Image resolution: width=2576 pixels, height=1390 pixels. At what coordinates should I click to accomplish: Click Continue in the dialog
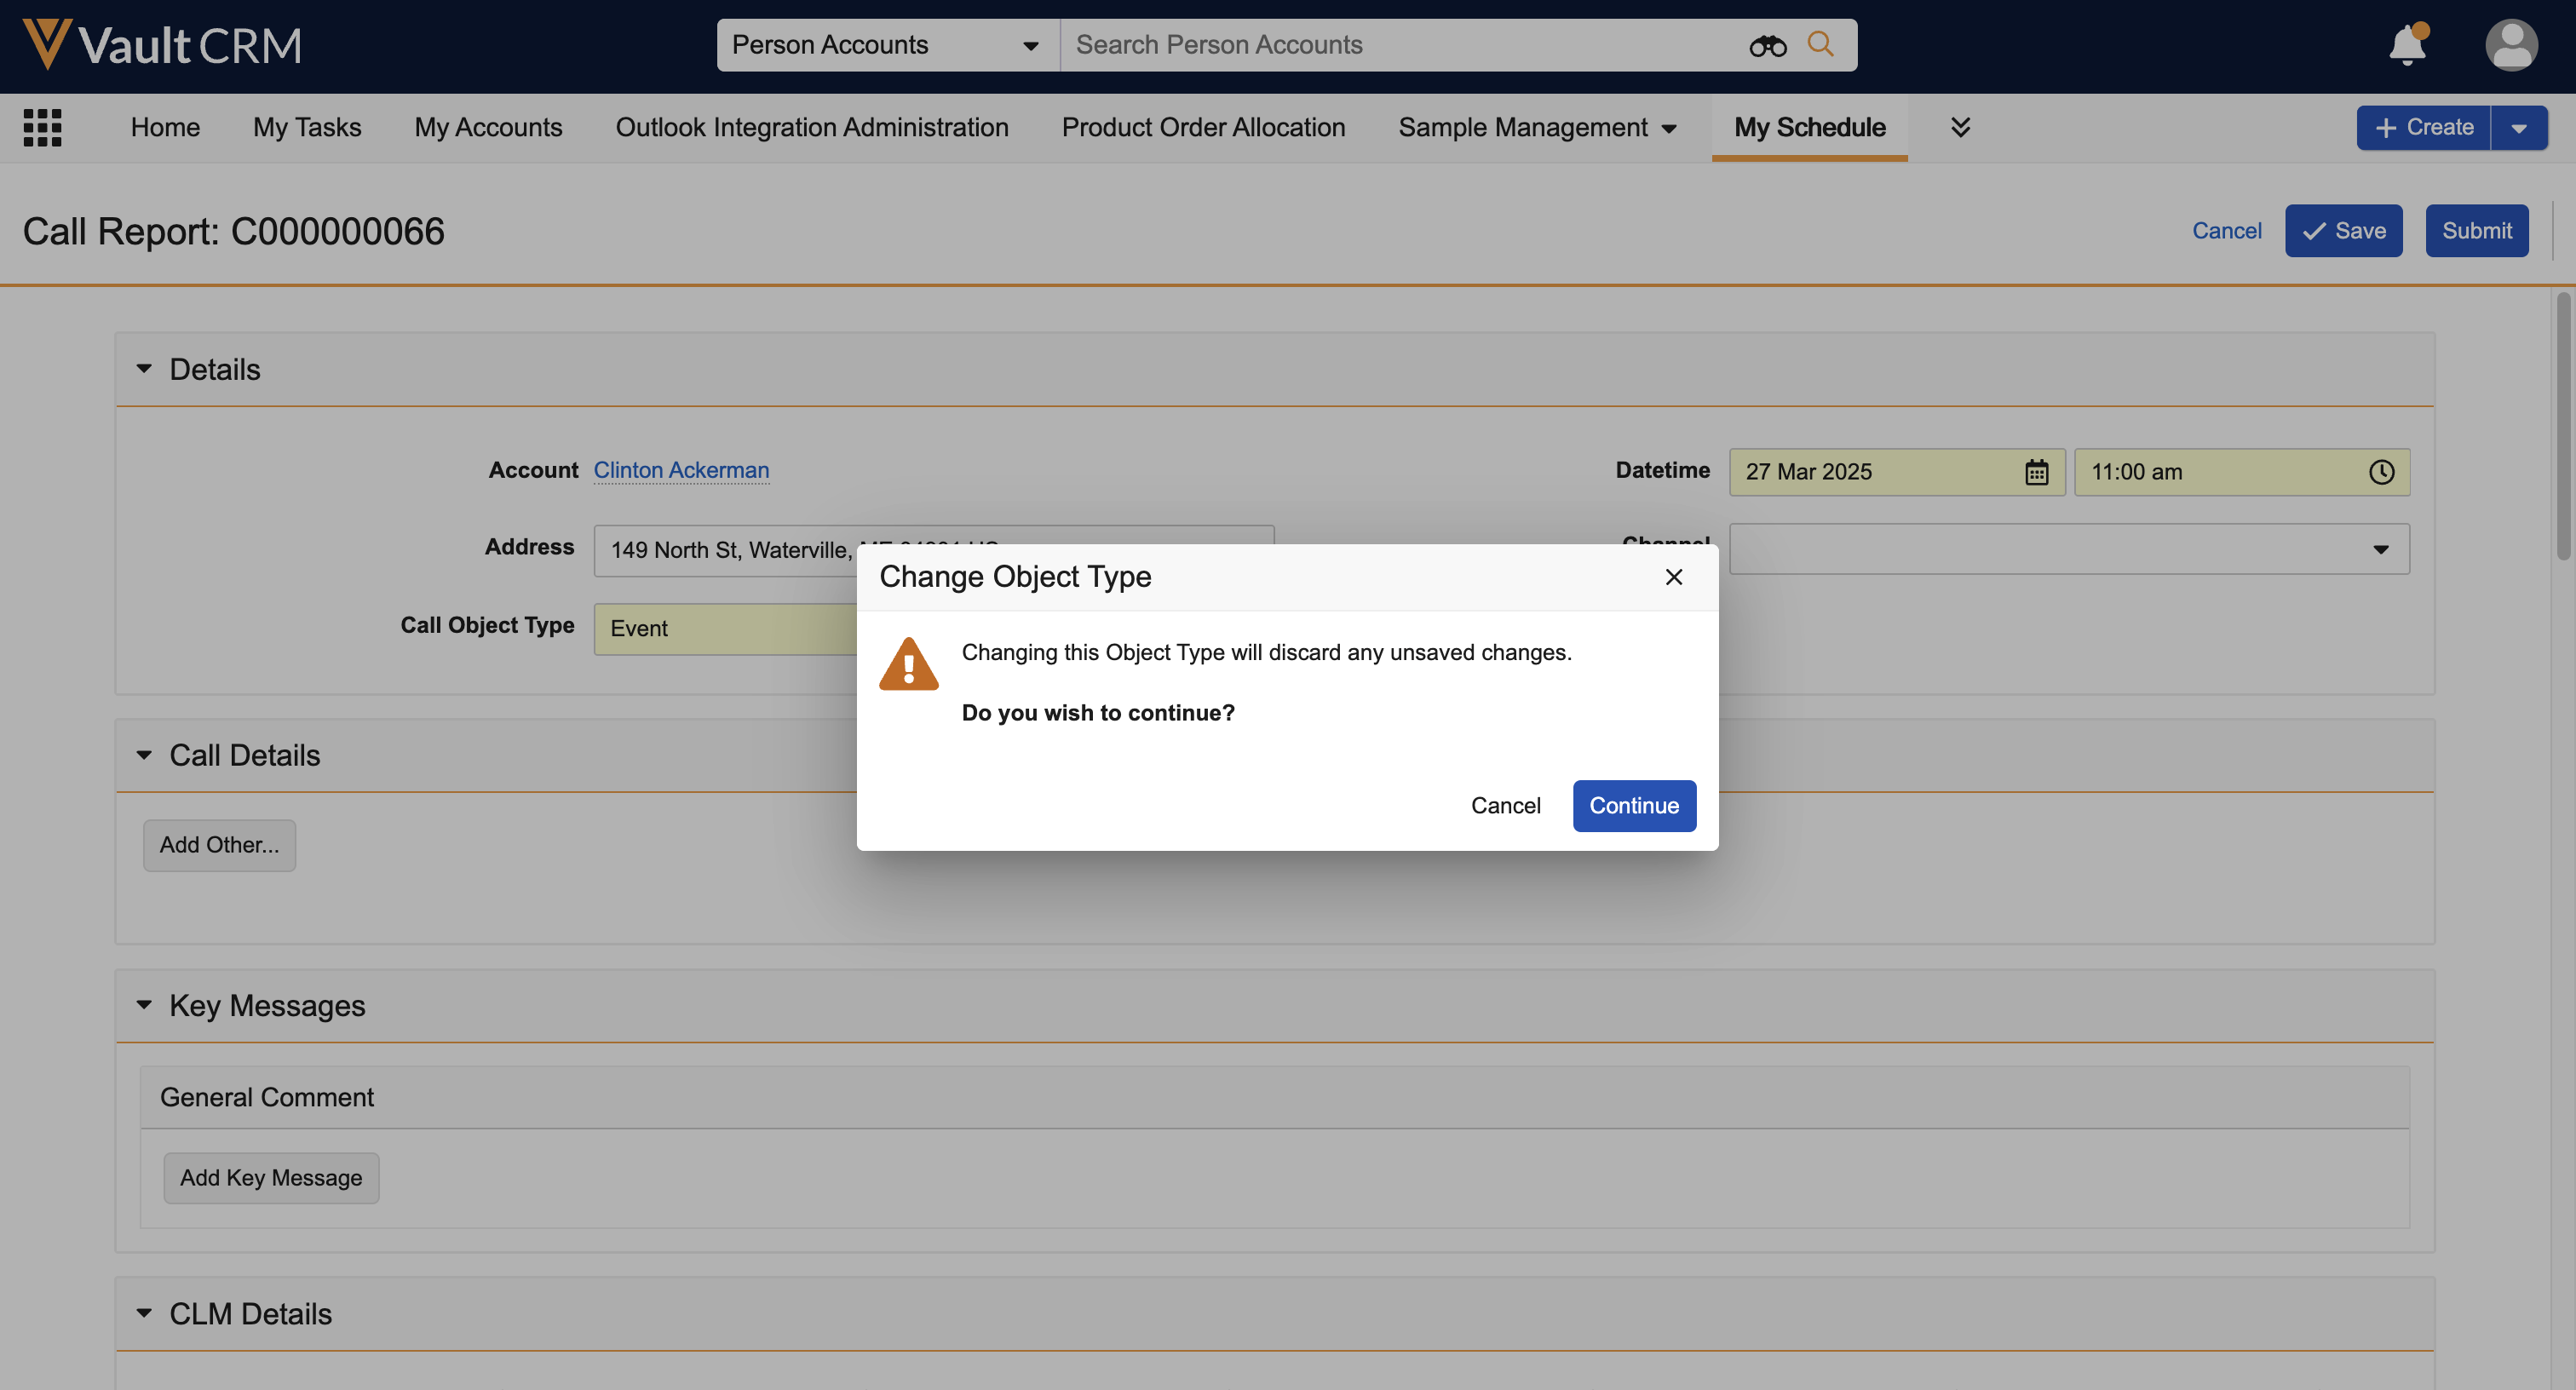pos(1633,806)
